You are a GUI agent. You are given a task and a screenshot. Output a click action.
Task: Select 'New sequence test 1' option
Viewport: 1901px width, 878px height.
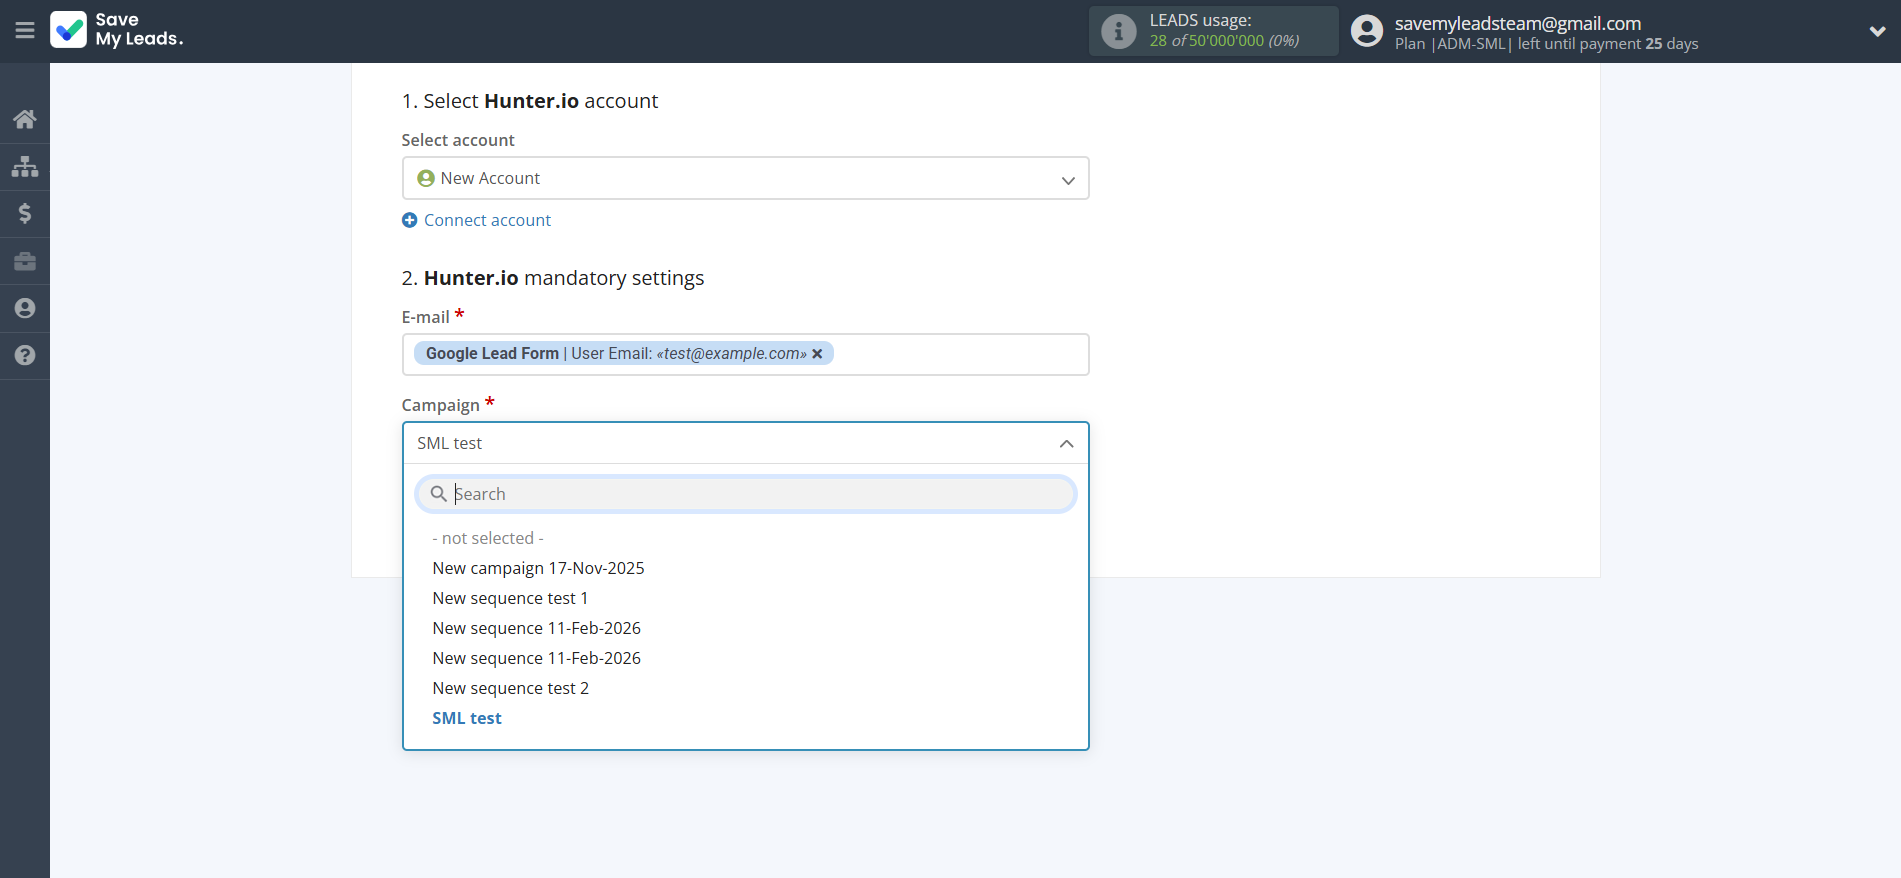[510, 598]
